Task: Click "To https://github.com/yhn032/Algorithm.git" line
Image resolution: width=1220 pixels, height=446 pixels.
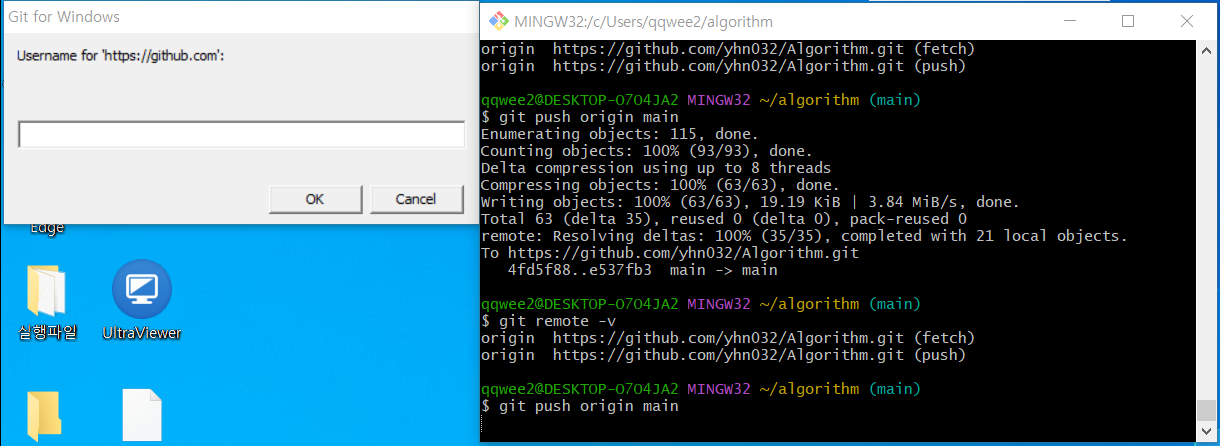Action: pos(669,253)
